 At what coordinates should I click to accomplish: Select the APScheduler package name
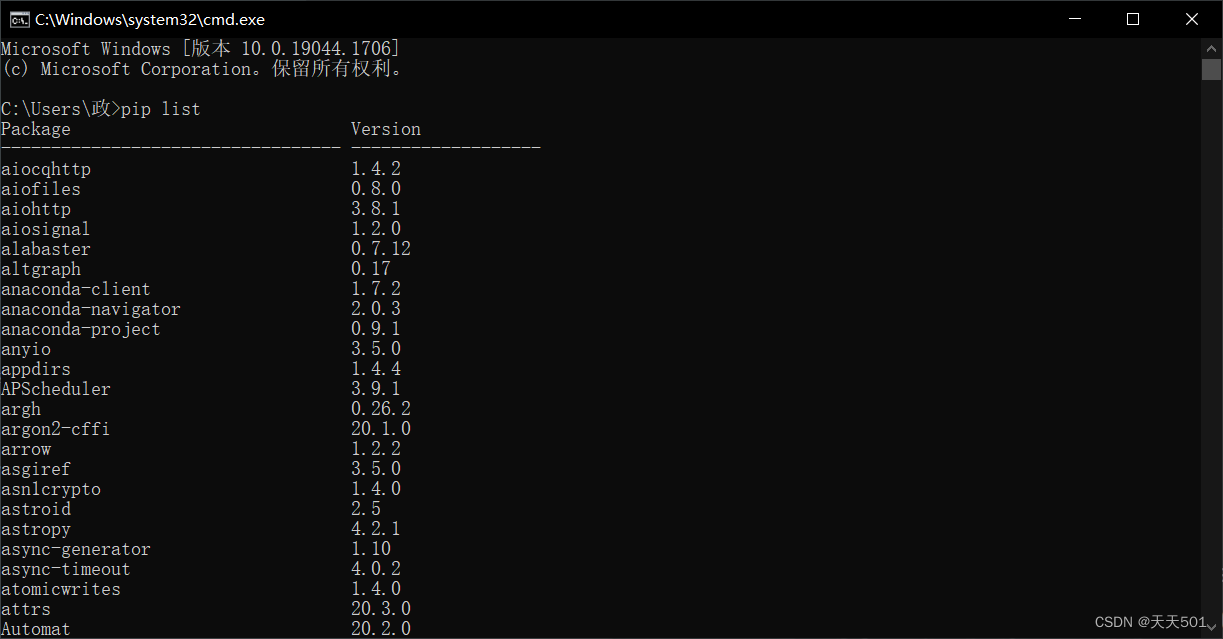[56, 389]
